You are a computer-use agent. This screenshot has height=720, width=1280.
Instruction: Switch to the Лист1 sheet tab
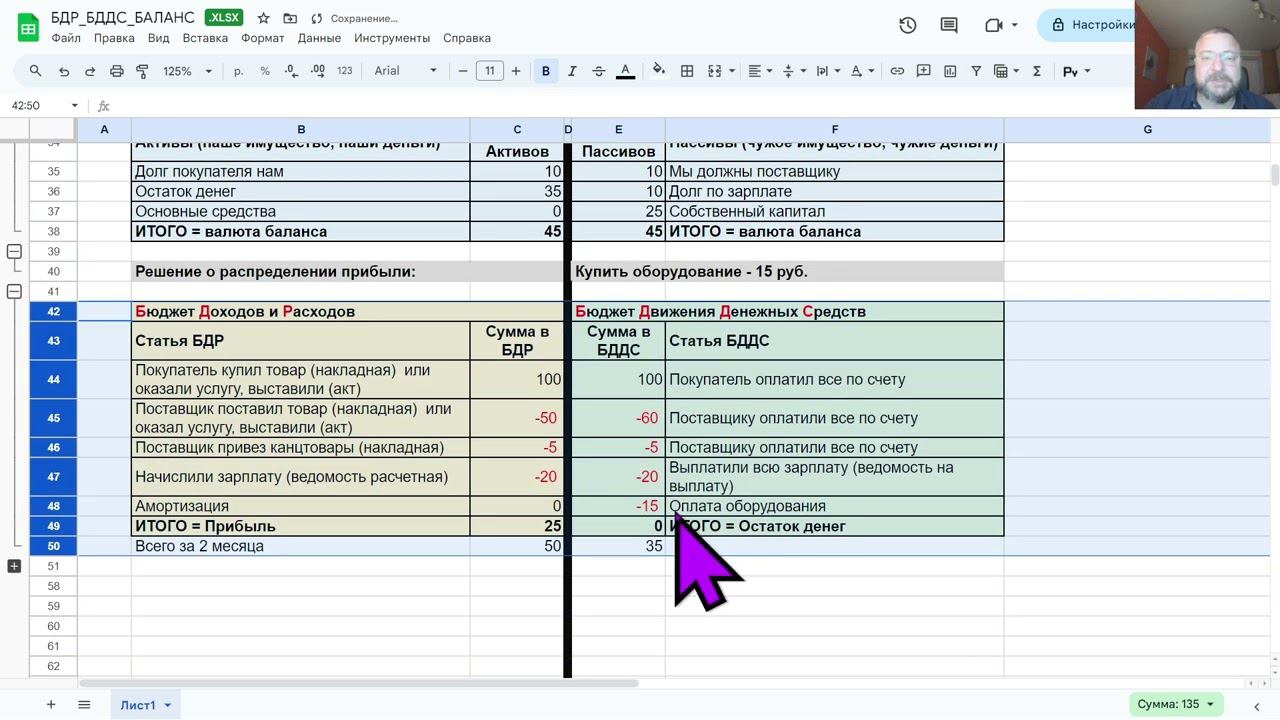click(x=146, y=705)
